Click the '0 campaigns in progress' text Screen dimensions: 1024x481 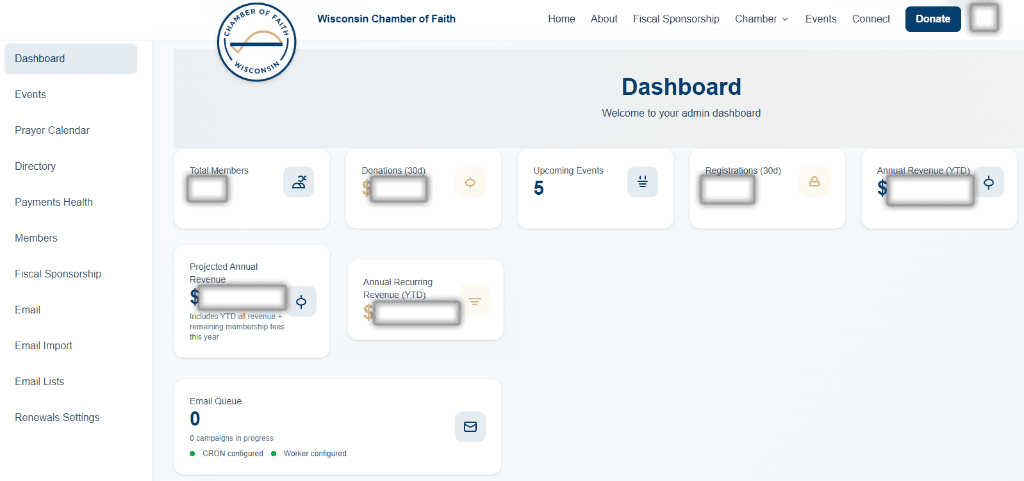[x=231, y=438]
